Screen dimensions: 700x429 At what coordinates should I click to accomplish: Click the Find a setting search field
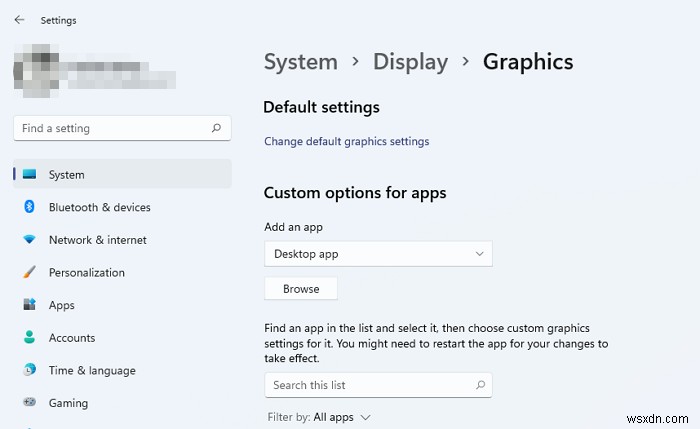point(110,128)
